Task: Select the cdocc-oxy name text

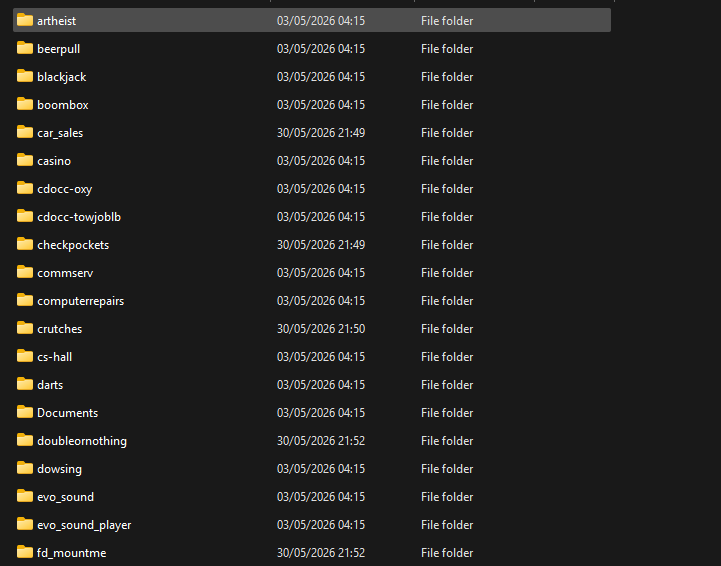Action: click(64, 189)
